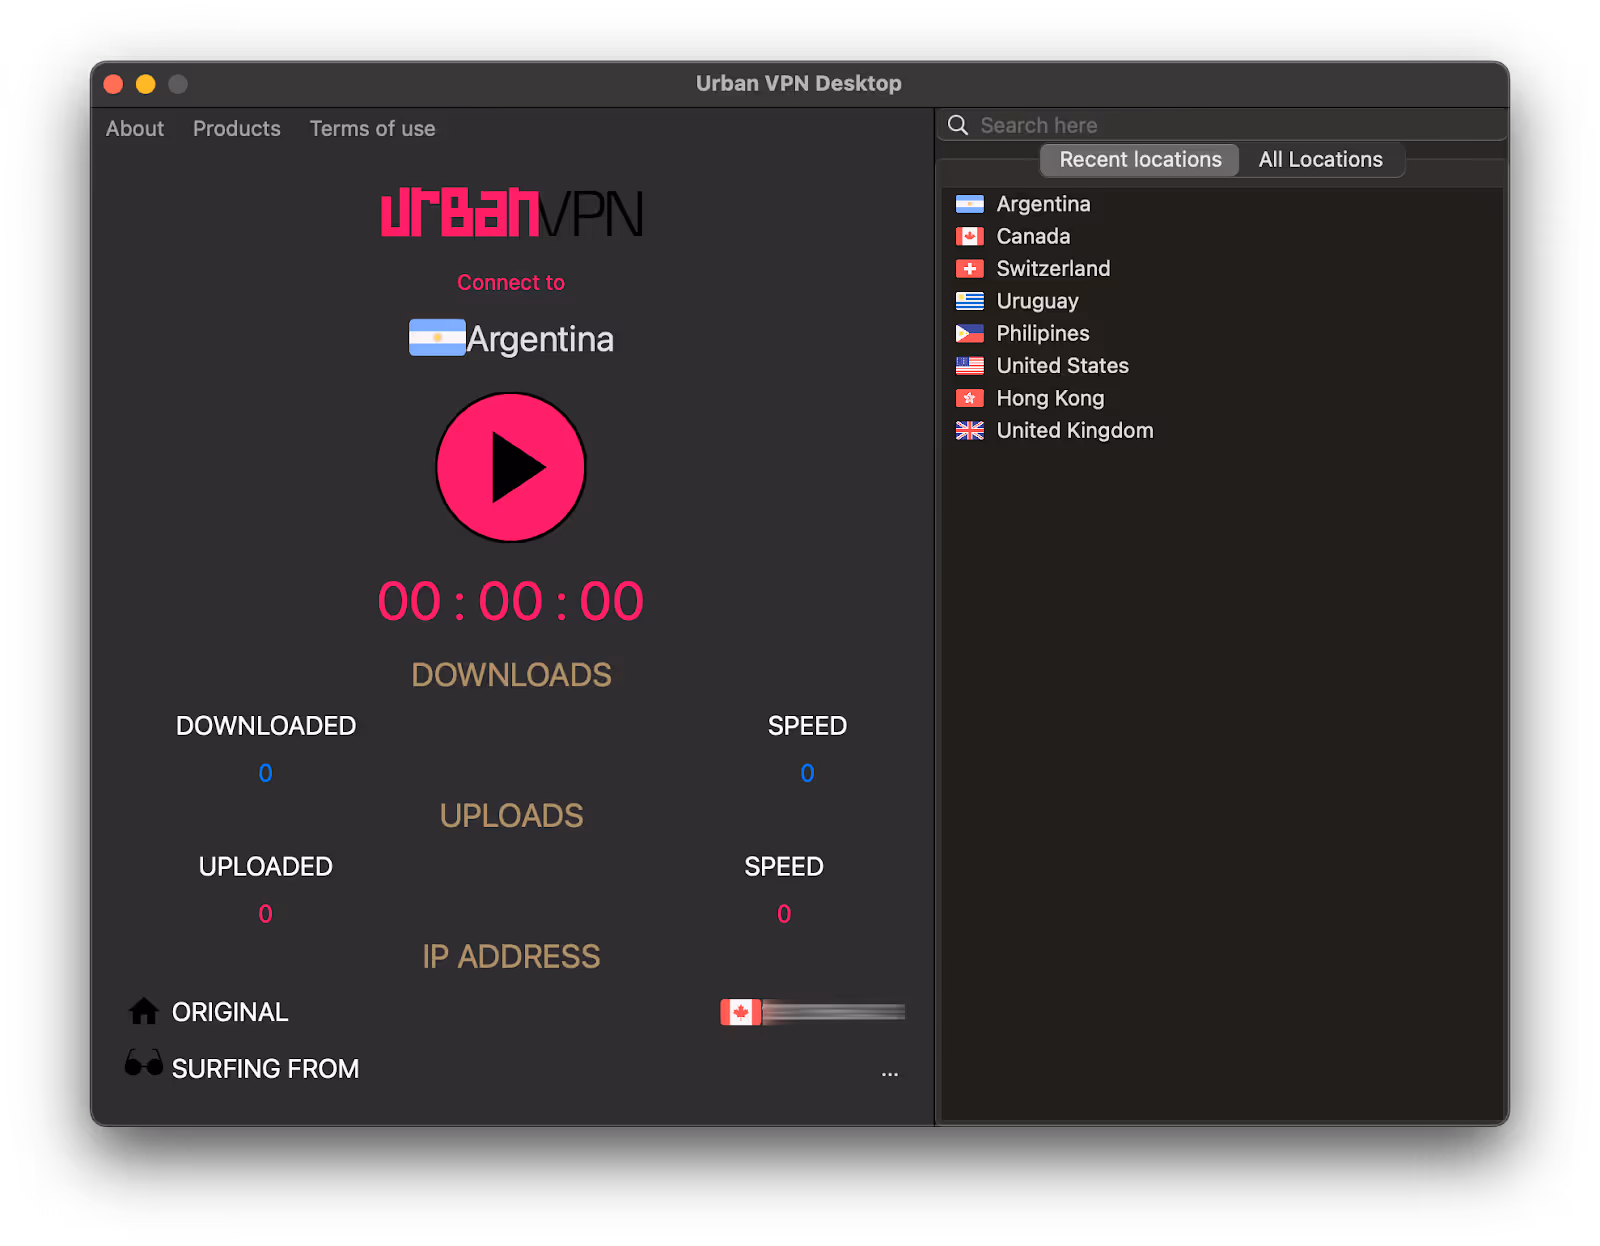The image size is (1600, 1246).
Task: Click the Uruguay flag icon
Action: coord(970,301)
